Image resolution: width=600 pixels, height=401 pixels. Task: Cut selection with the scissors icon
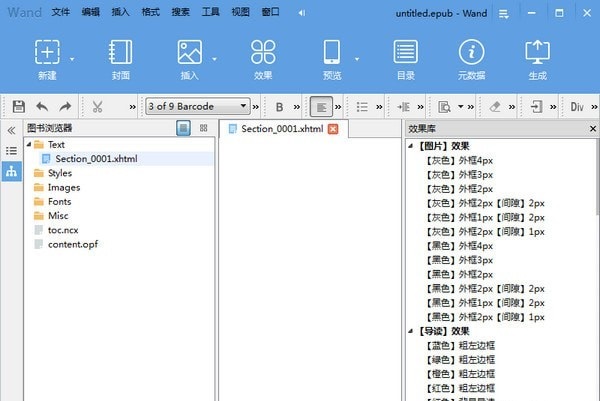[x=98, y=106]
